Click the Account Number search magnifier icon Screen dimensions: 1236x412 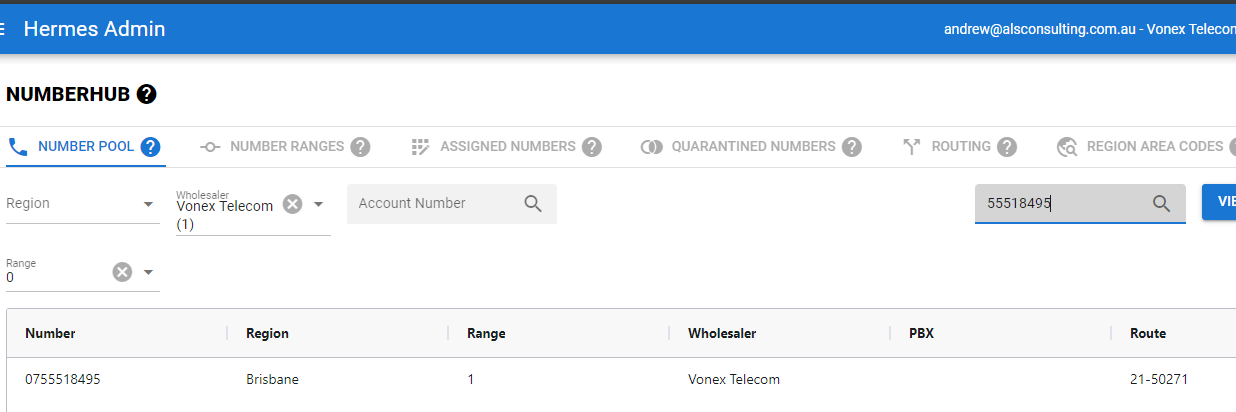tap(533, 204)
